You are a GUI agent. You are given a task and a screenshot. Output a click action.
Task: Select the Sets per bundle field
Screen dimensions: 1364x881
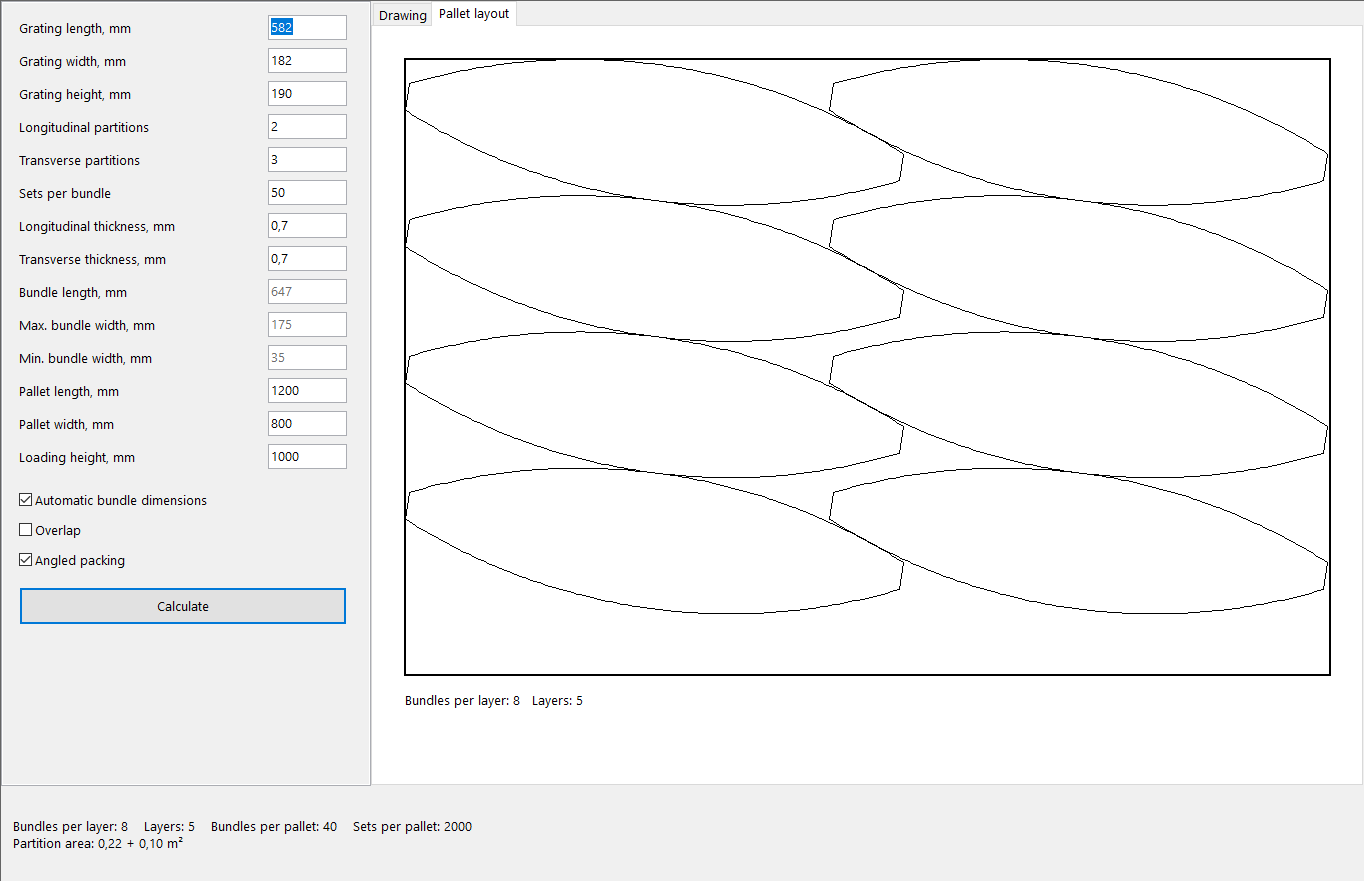(307, 193)
